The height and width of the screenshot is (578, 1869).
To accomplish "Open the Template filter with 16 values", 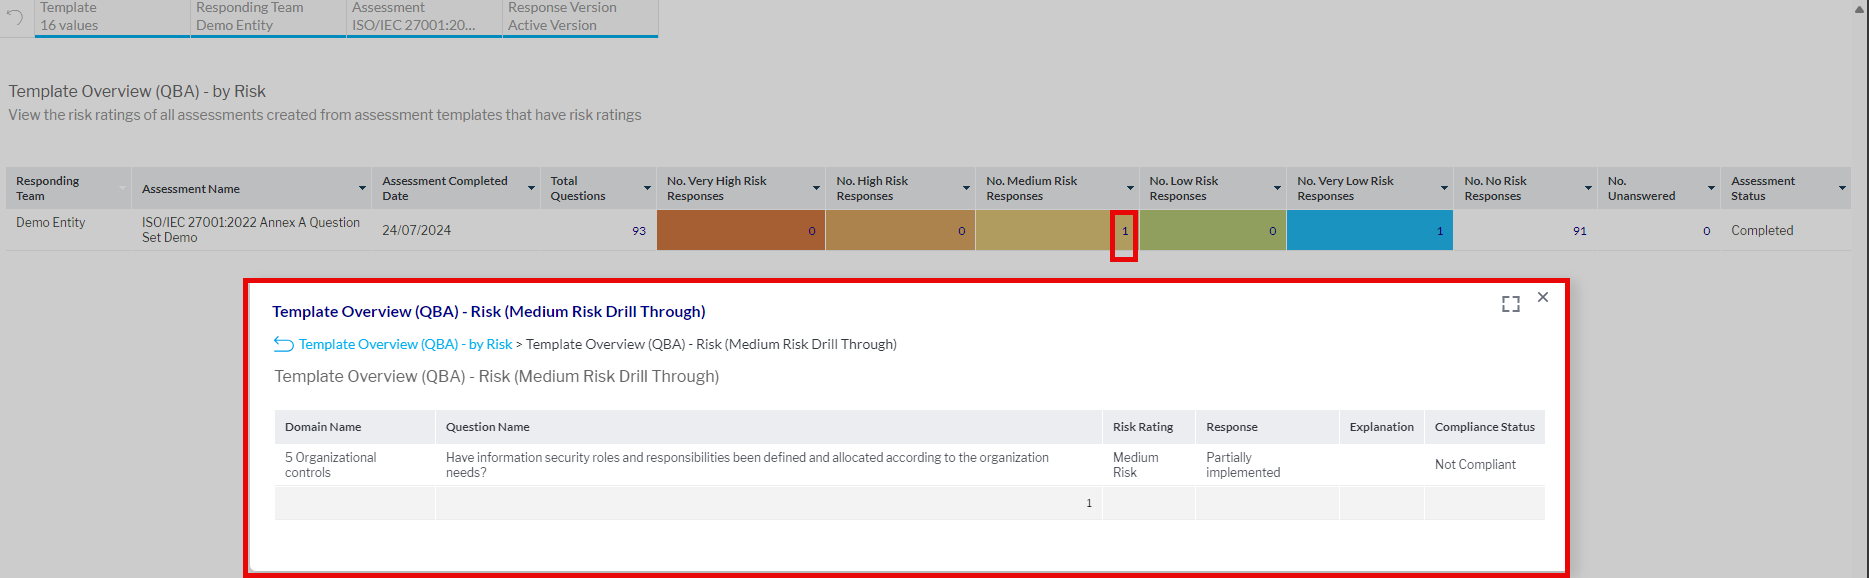I will [112, 17].
